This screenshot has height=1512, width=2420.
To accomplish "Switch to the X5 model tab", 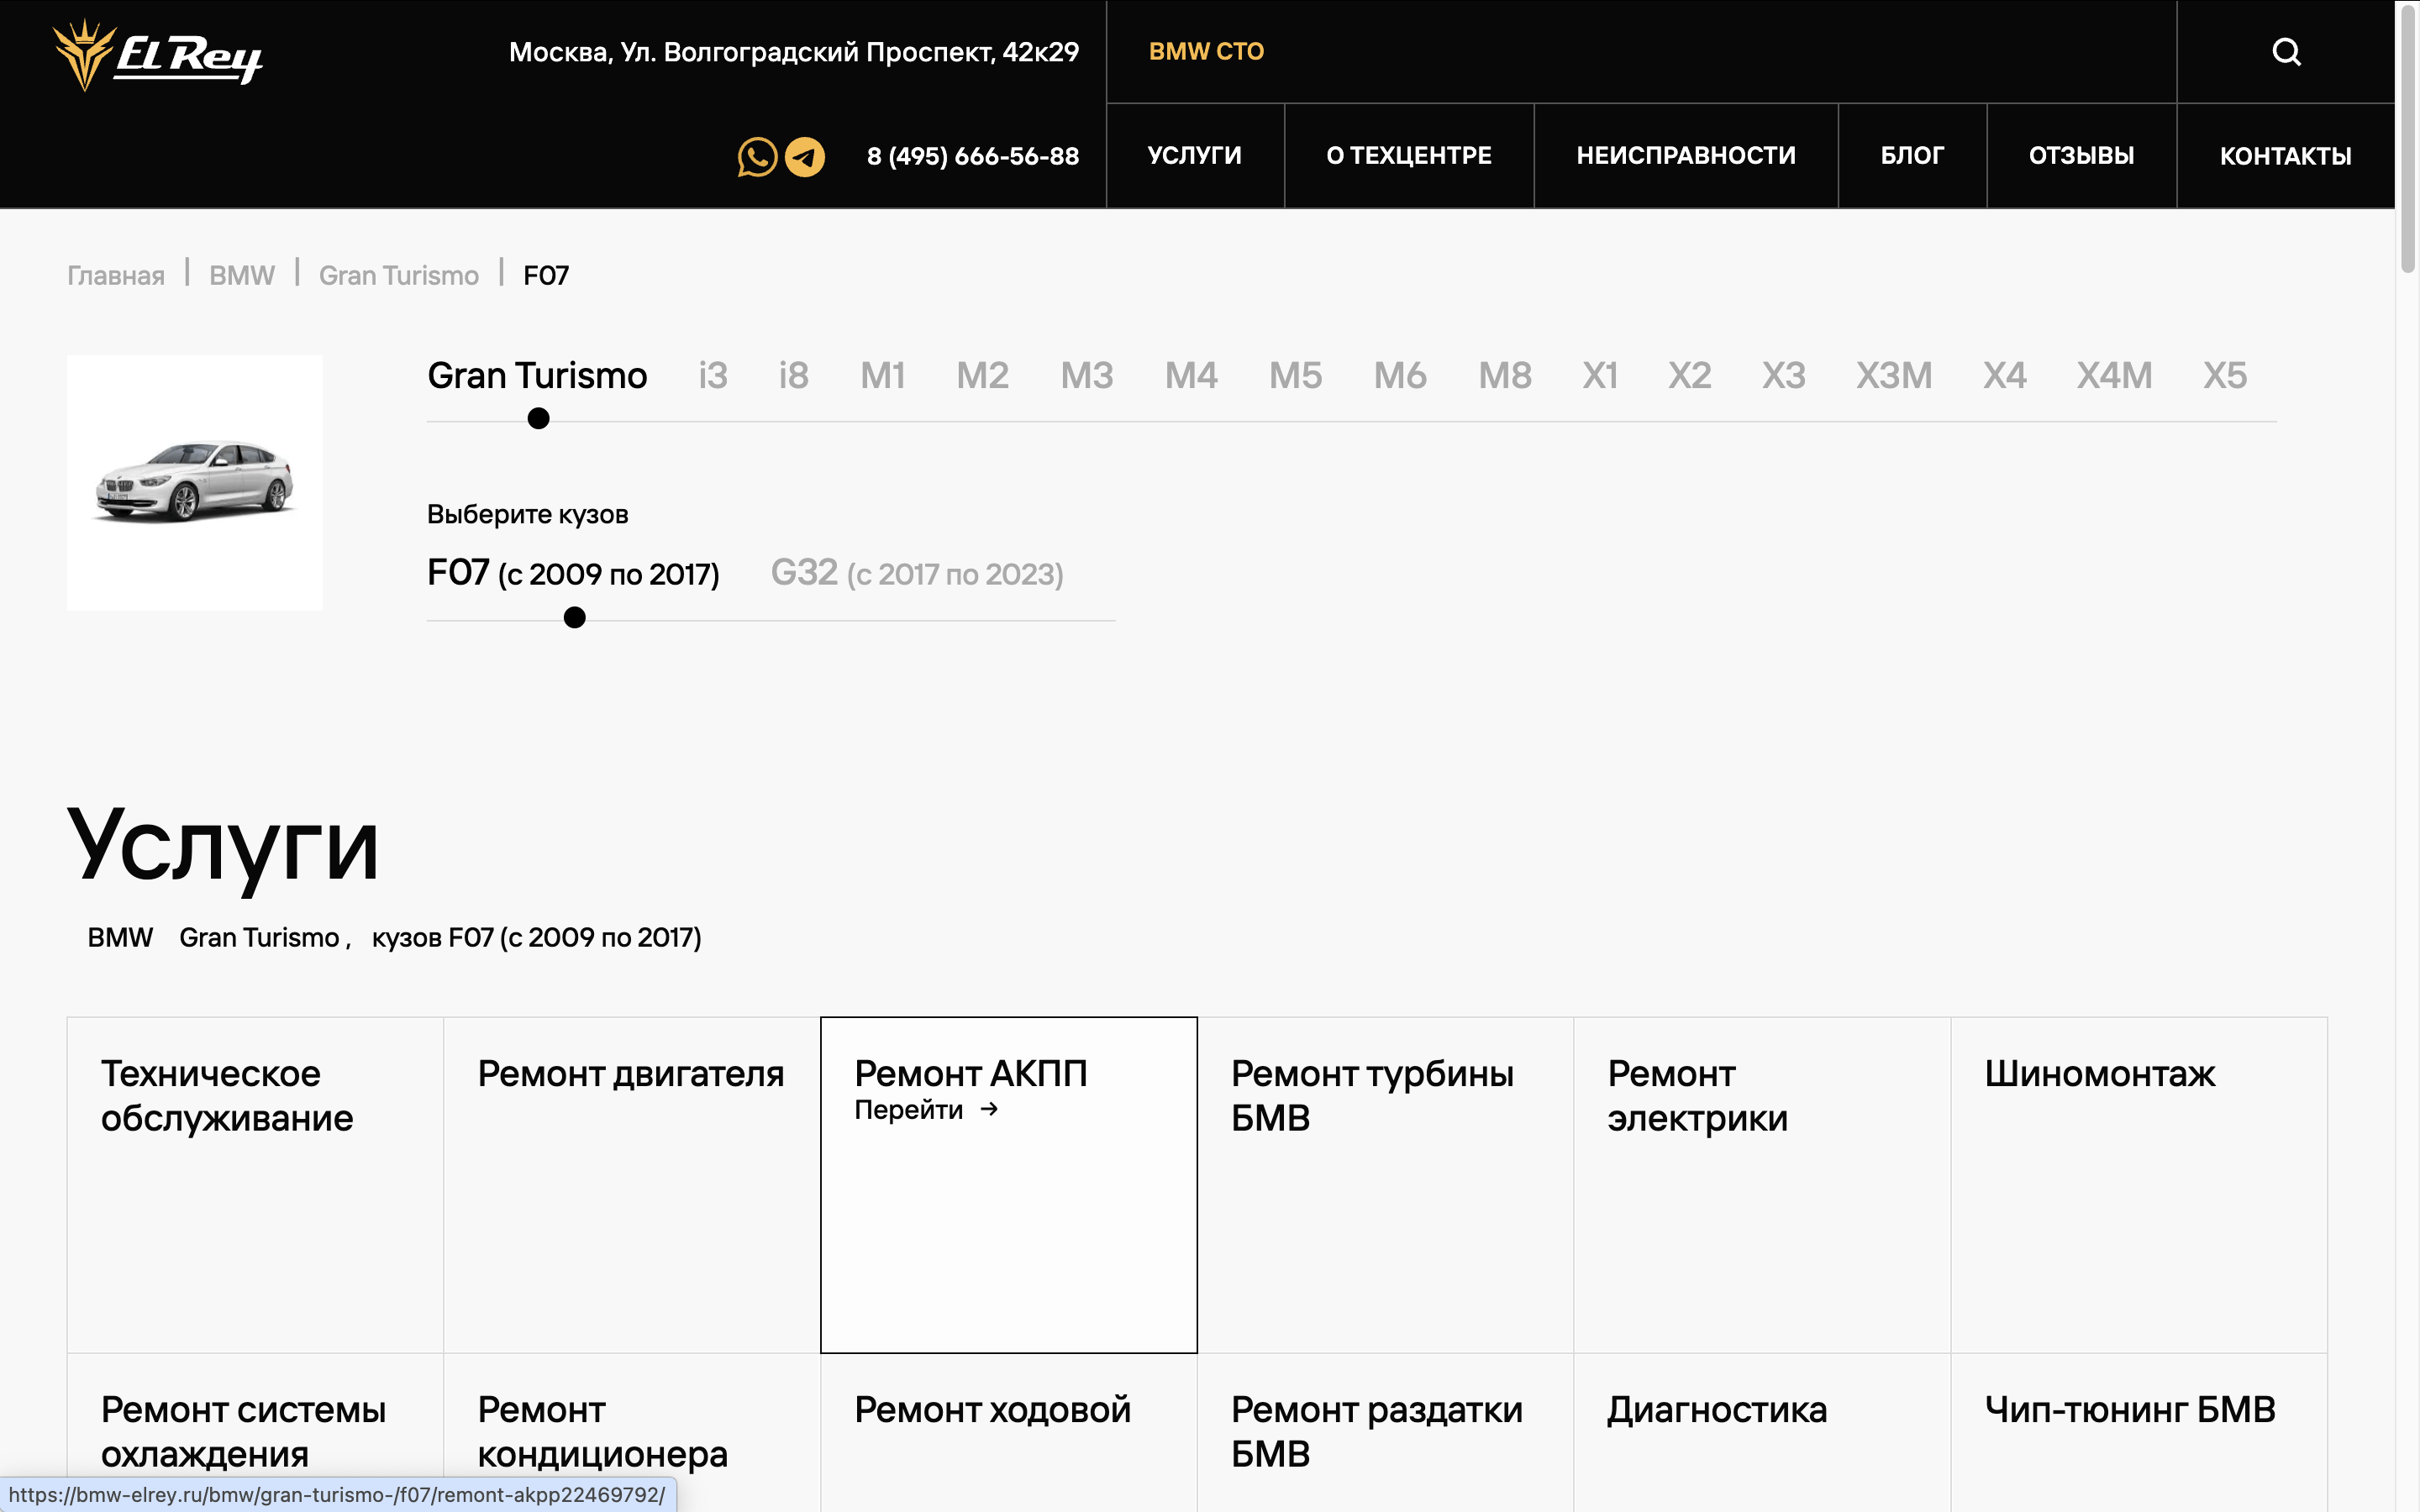I will tap(2224, 376).
